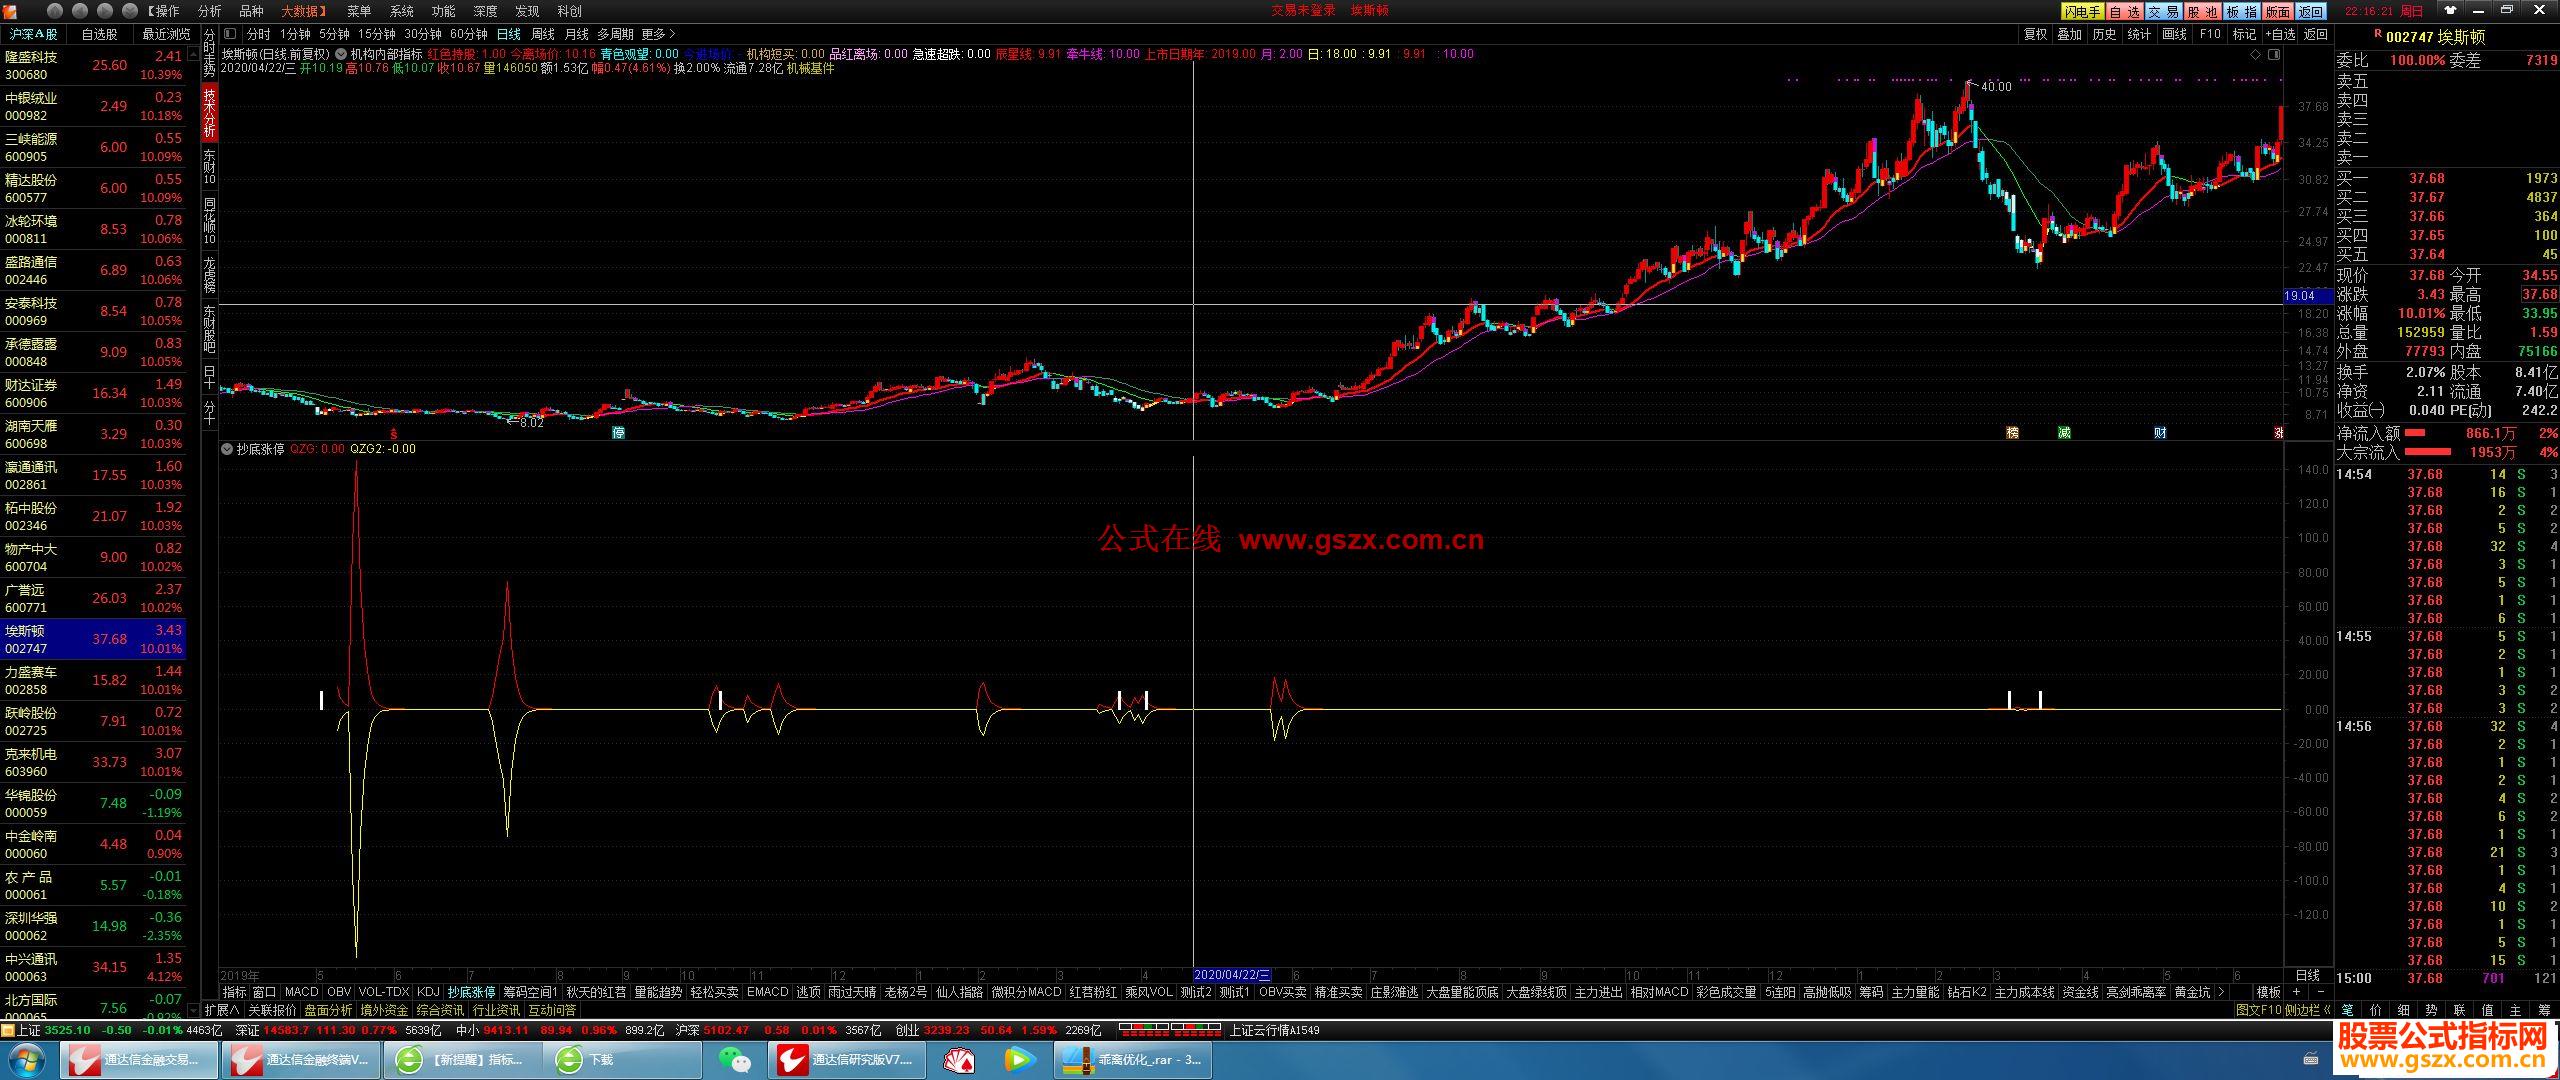Switch to 60分钟 period
Viewport: 2560px width, 1080px height.
(x=468, y=34)
